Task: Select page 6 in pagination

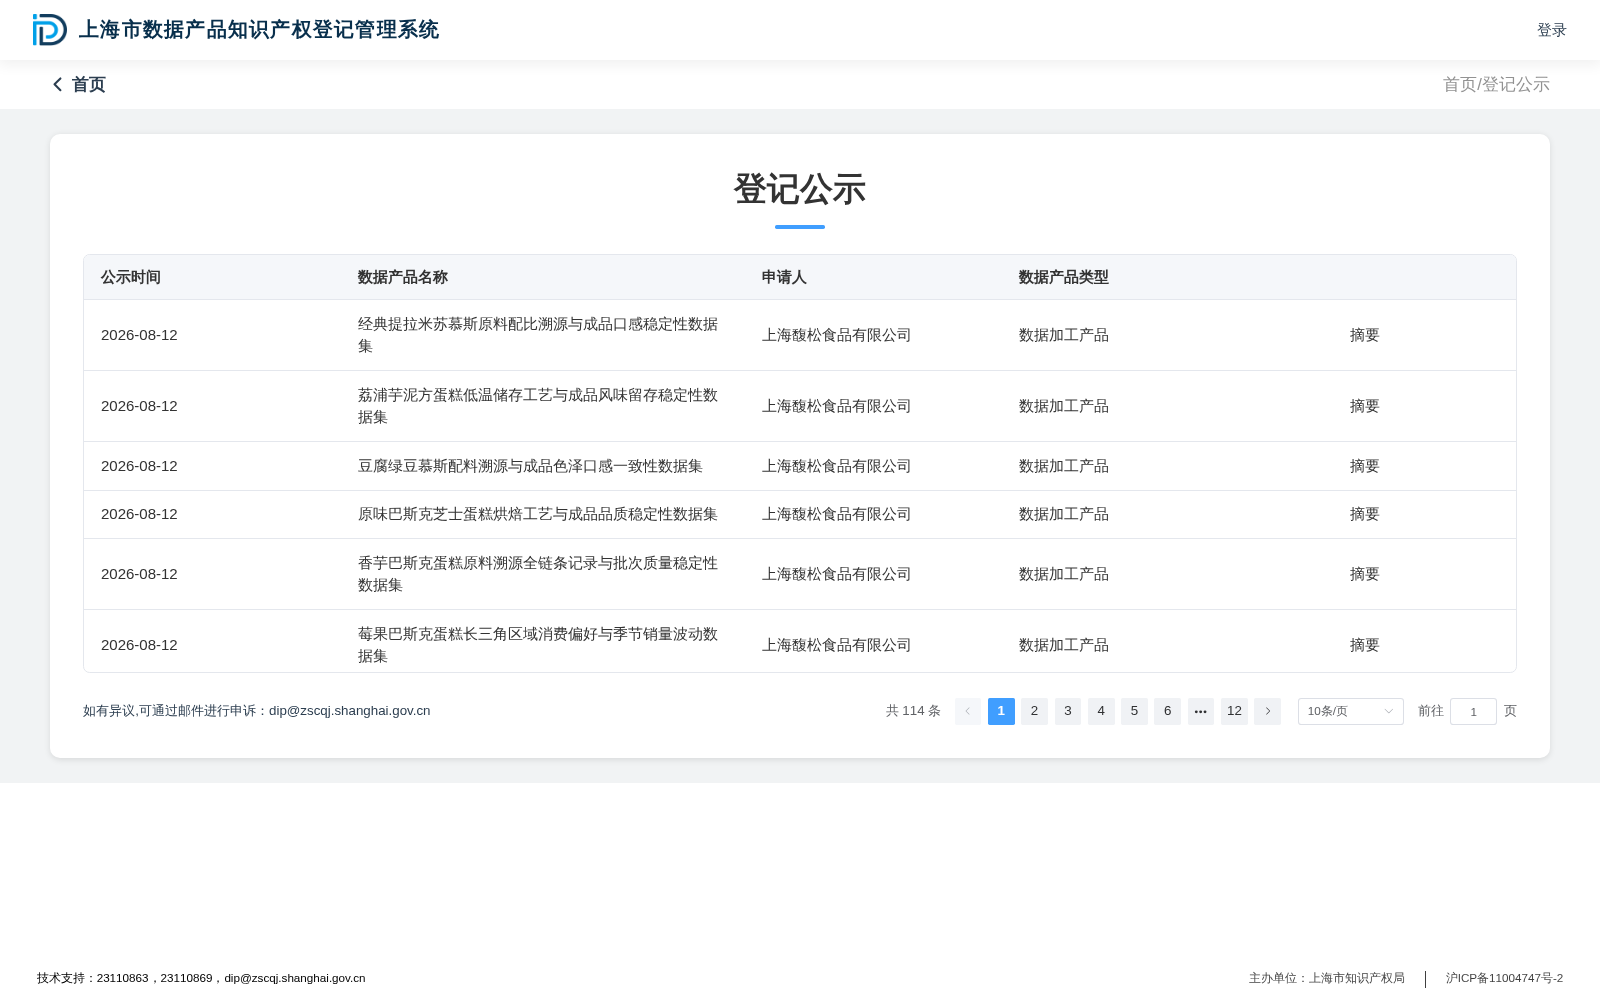Action: tap(1167, 711)
